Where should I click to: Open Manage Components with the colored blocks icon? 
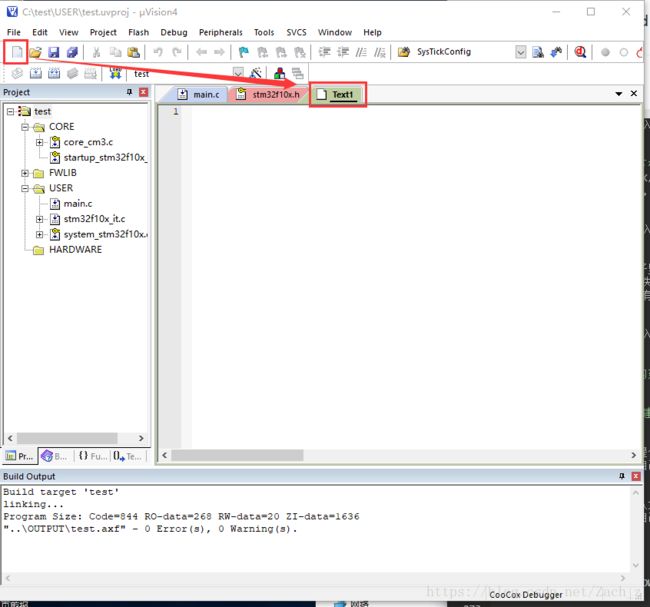coord(280,73)
